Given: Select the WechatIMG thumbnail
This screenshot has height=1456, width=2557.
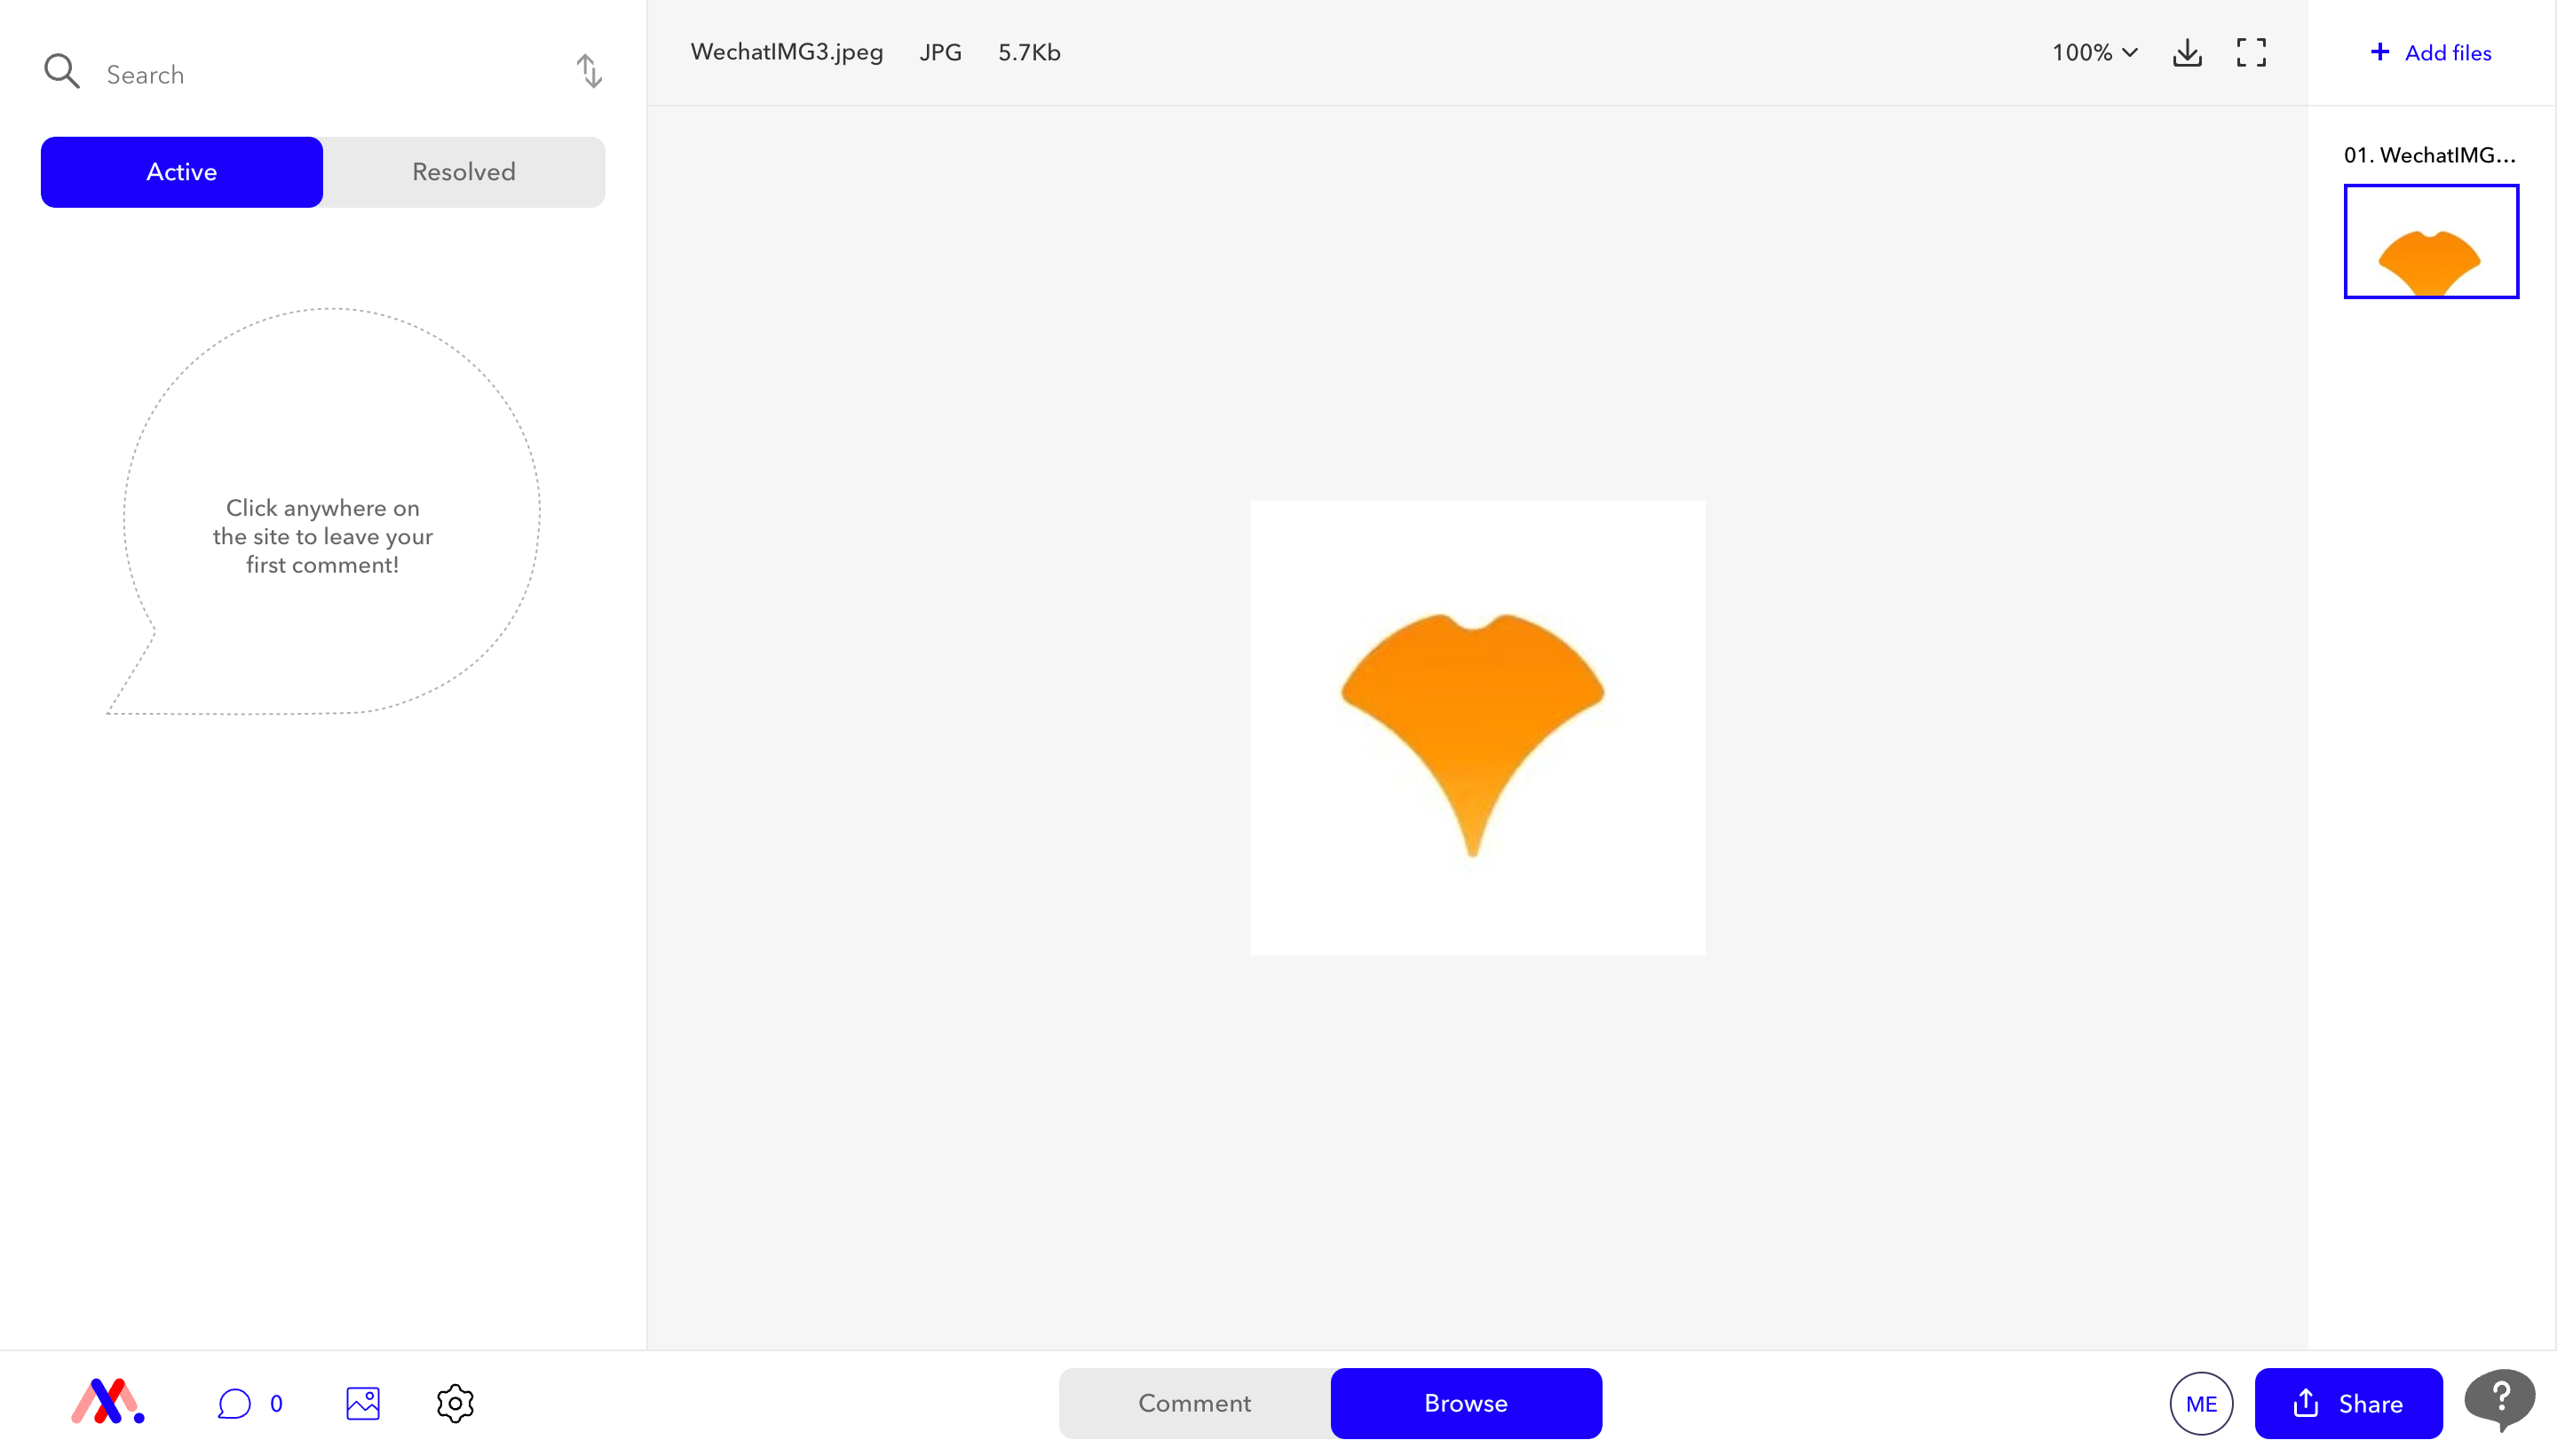Looking at the screenshot, I should [2431, 241].
